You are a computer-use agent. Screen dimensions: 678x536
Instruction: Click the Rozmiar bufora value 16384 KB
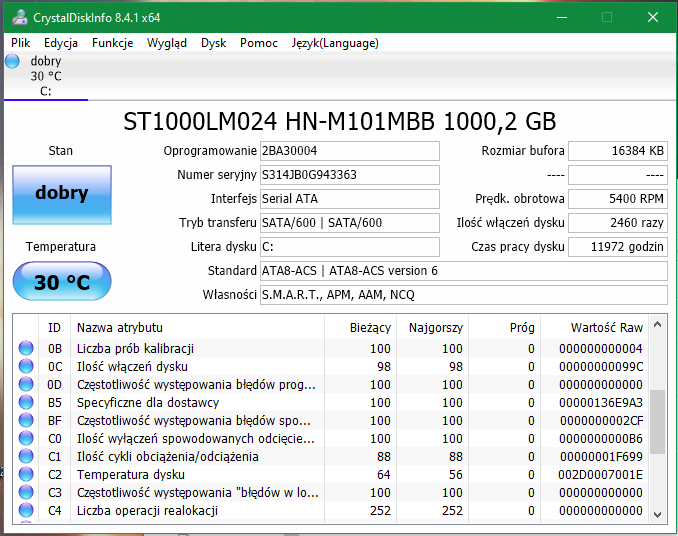tap(618, 151)
